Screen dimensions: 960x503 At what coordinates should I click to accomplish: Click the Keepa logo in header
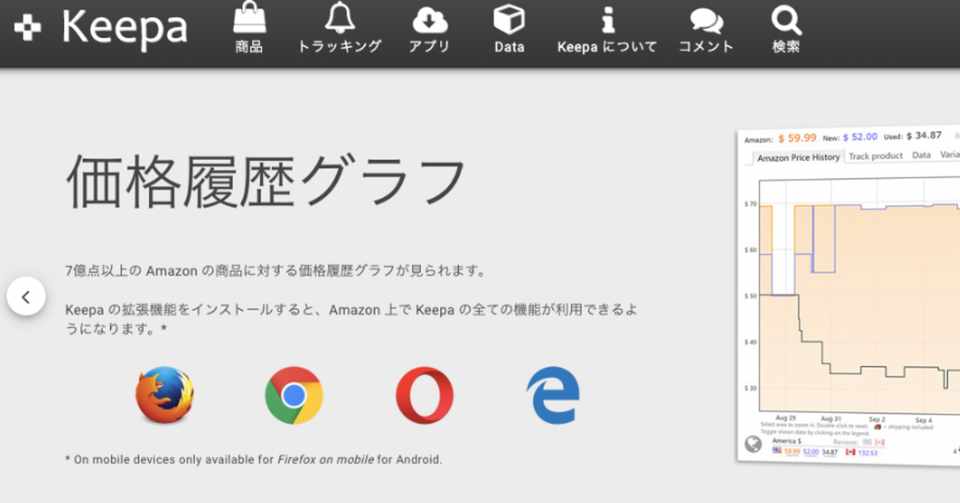point(100,28)
